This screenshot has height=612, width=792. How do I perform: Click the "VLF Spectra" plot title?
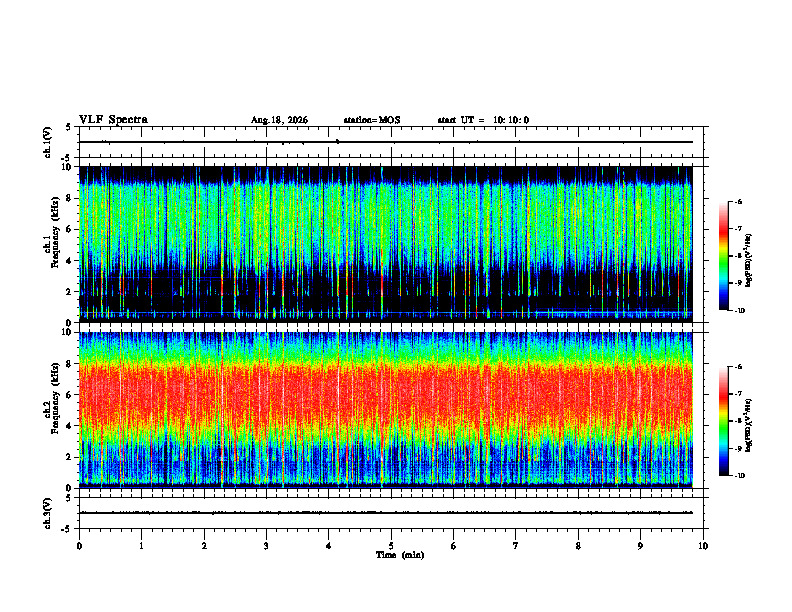113,120
